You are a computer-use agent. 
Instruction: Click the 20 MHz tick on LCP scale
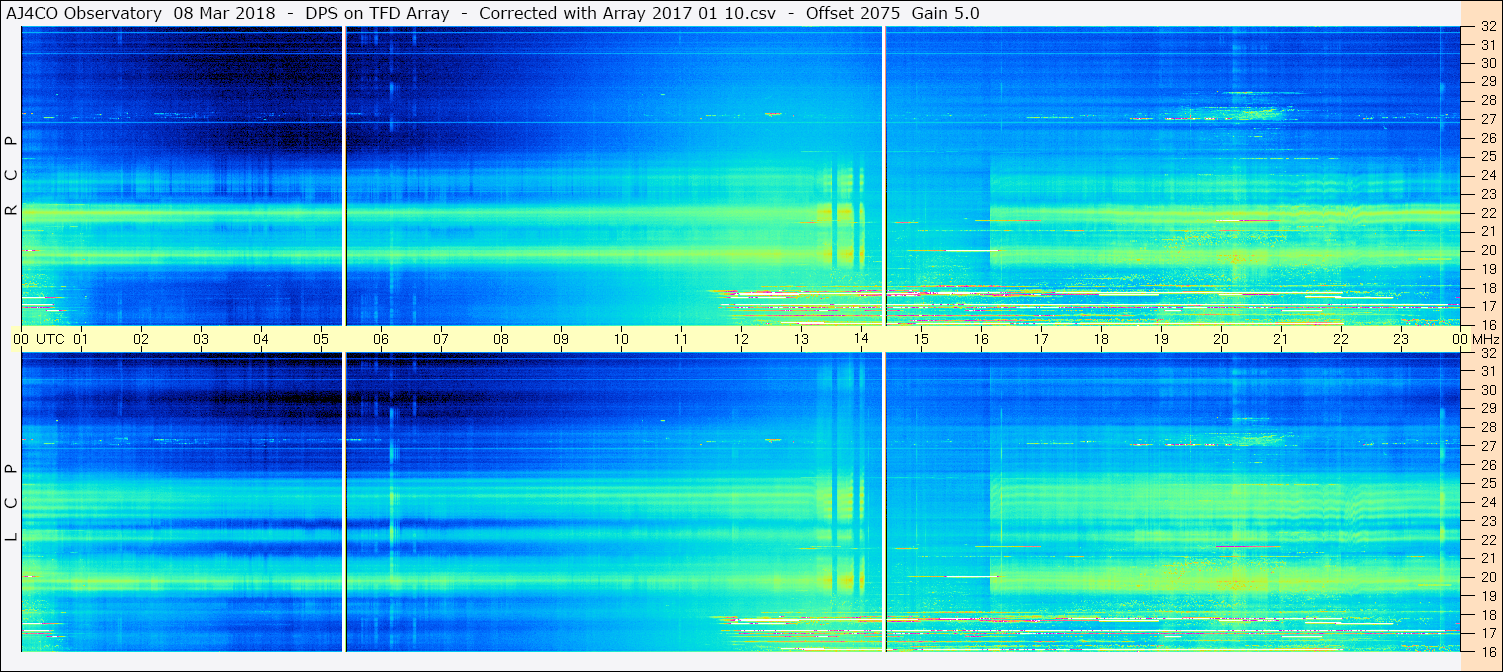[1487, 577]
